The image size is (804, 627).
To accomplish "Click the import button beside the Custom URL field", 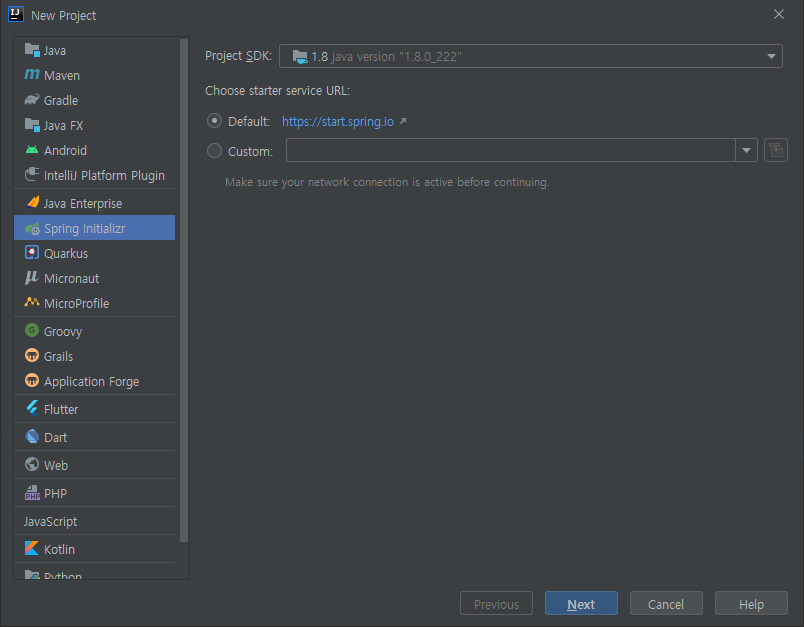I will (x=776, y=151).
